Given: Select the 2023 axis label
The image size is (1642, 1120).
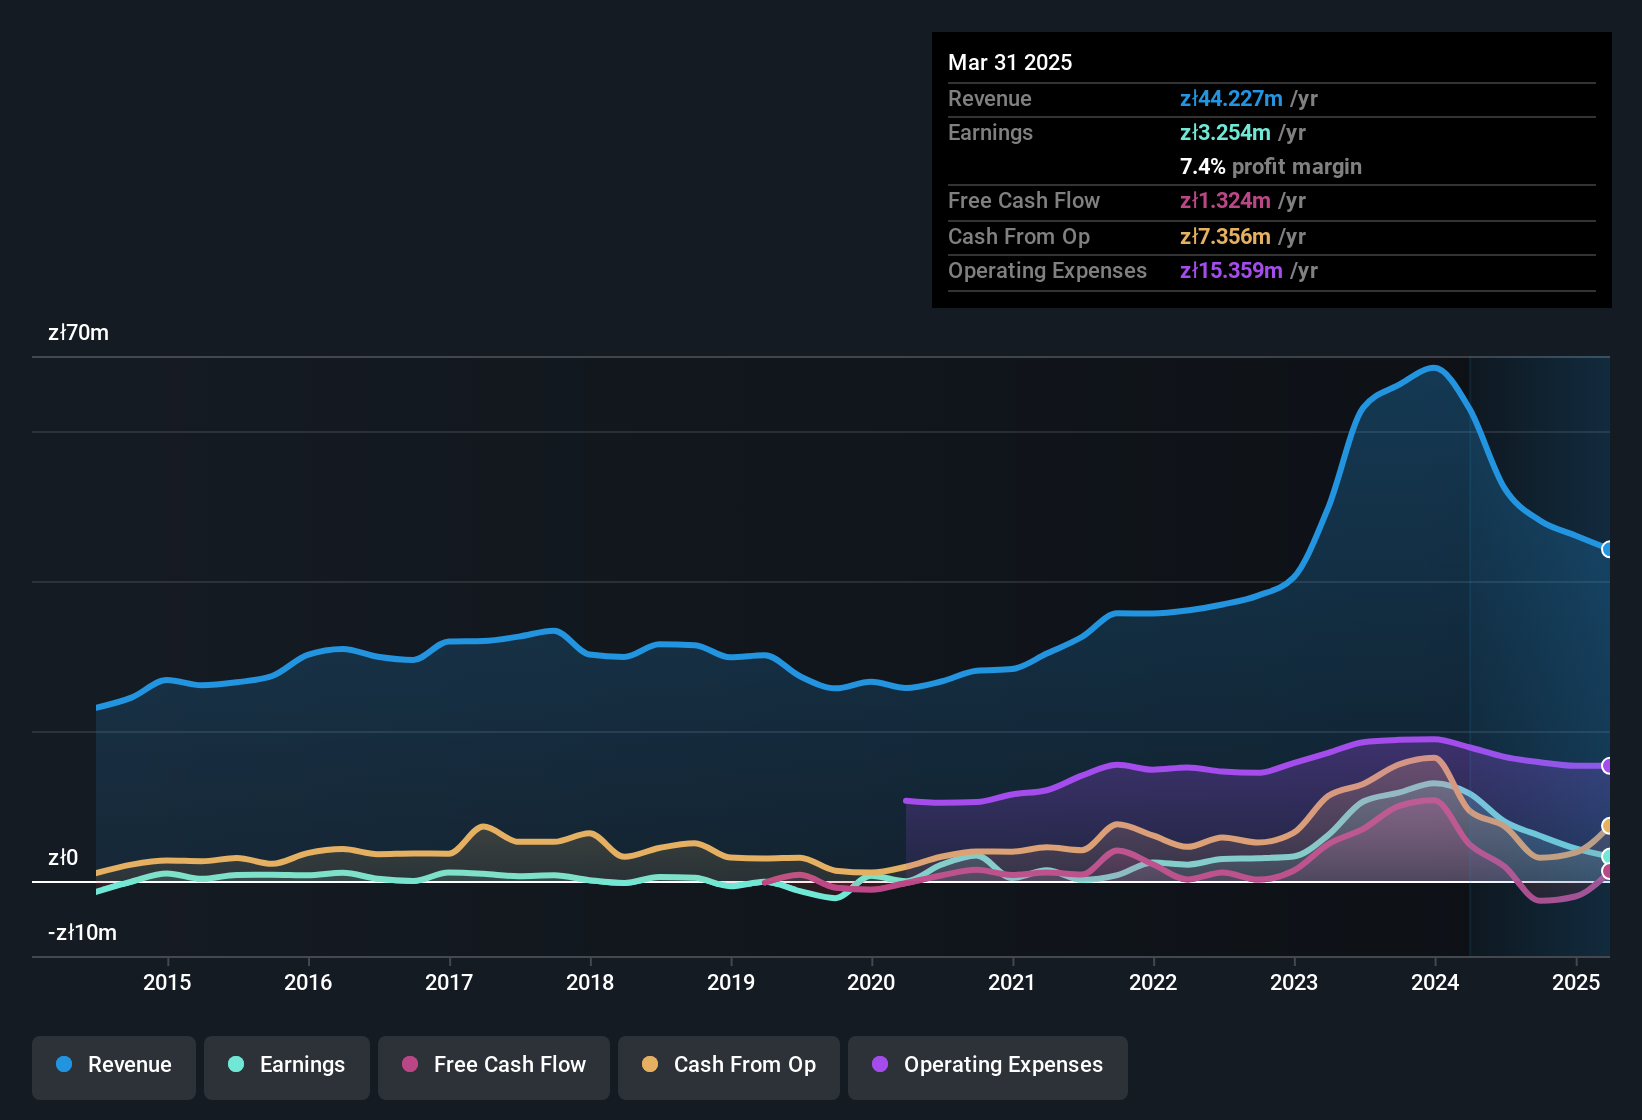Looking at the screenshot, I should (x=1294, y=982).
